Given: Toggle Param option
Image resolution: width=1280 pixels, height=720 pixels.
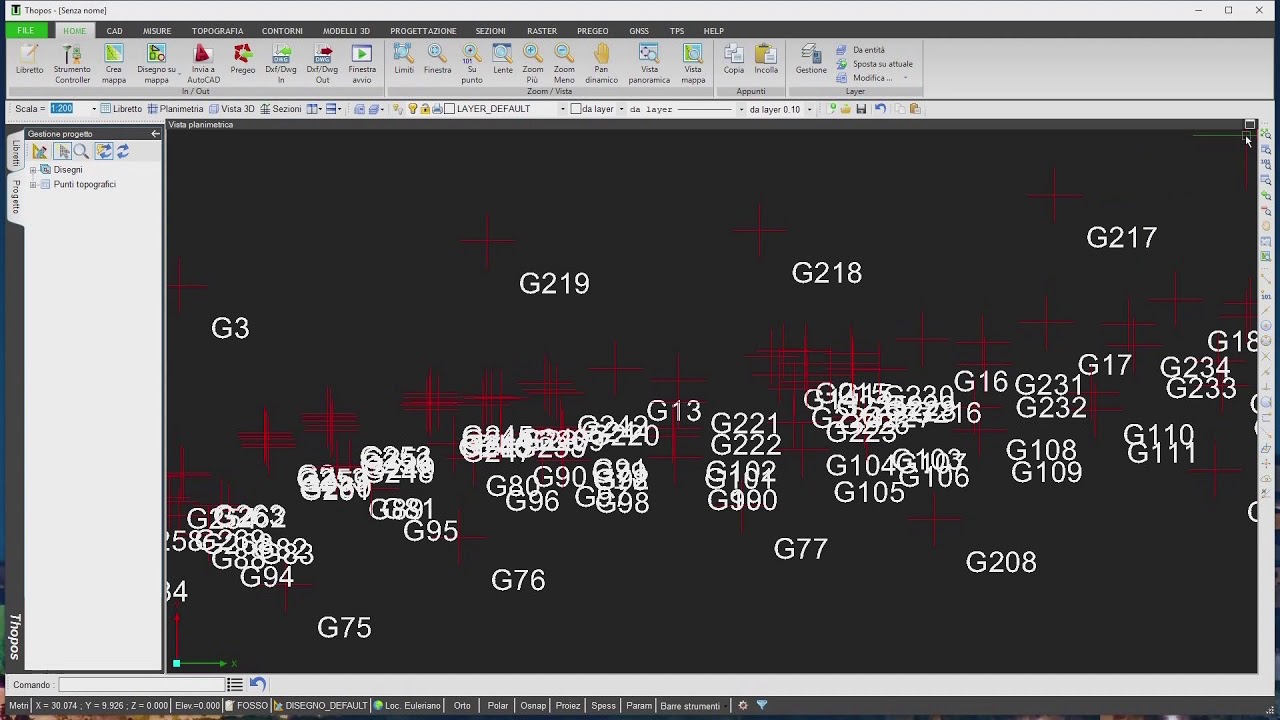Looking at the screenshot, I should (639, 705).
